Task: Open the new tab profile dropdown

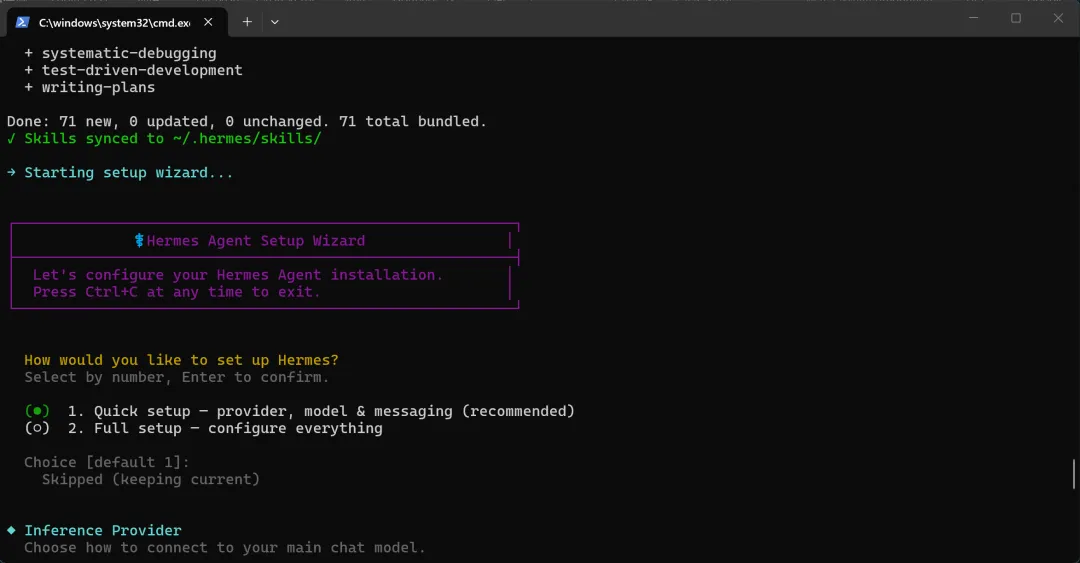Action: [x=275, y=22]
